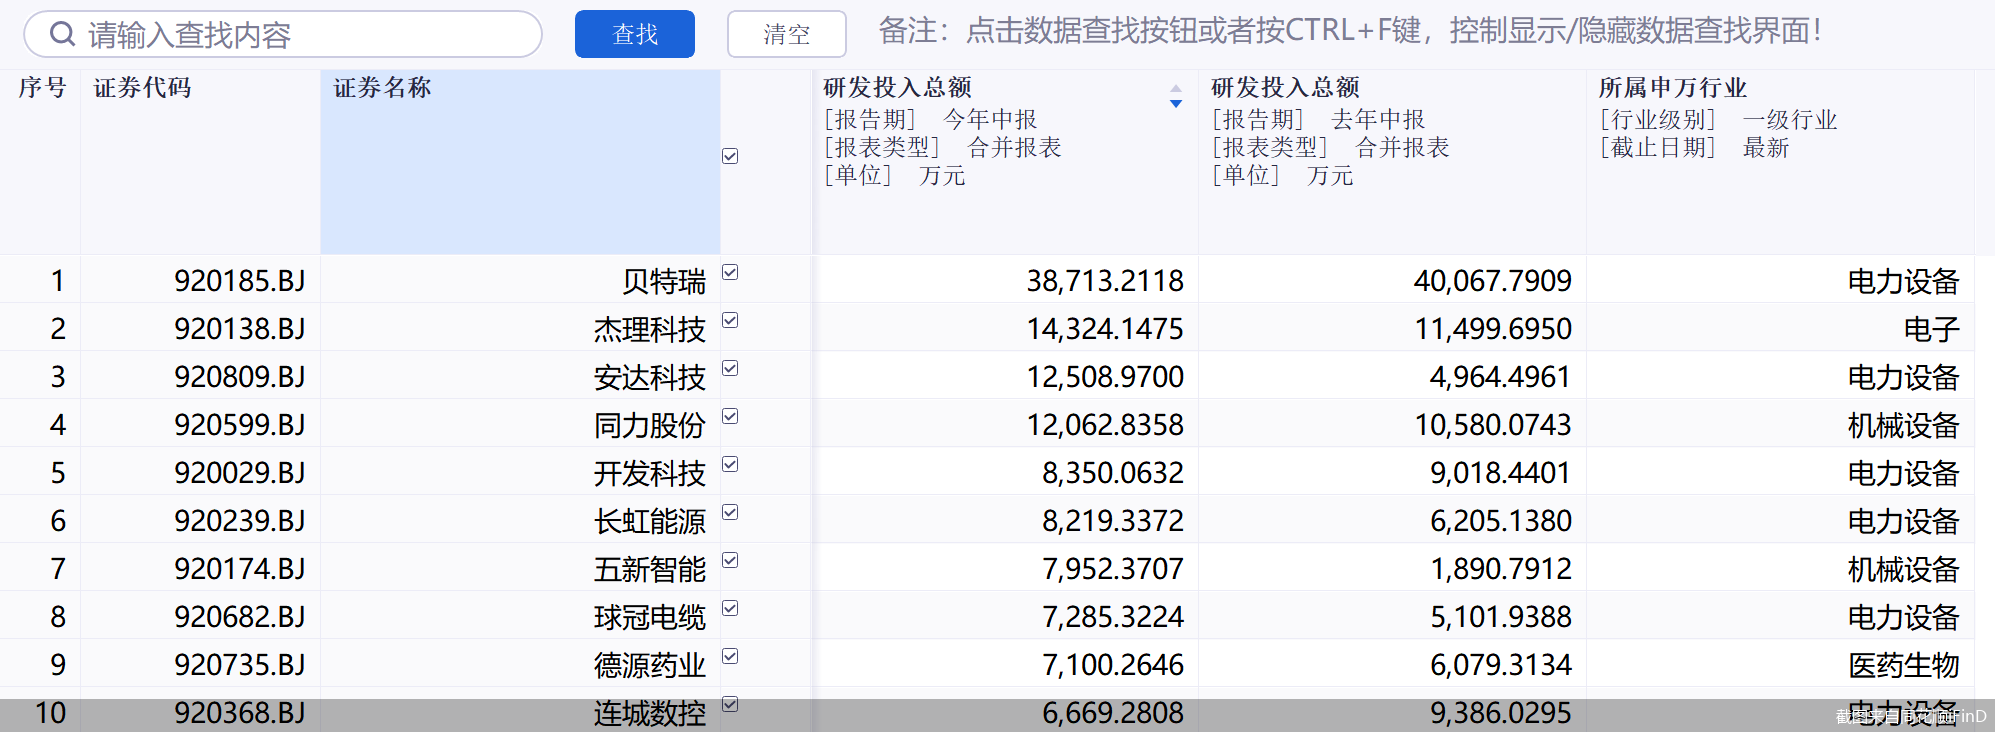Click the value 7,285.3224
The width and height of the screenshot is (1995, 732).
click(x=1113, y=617)
